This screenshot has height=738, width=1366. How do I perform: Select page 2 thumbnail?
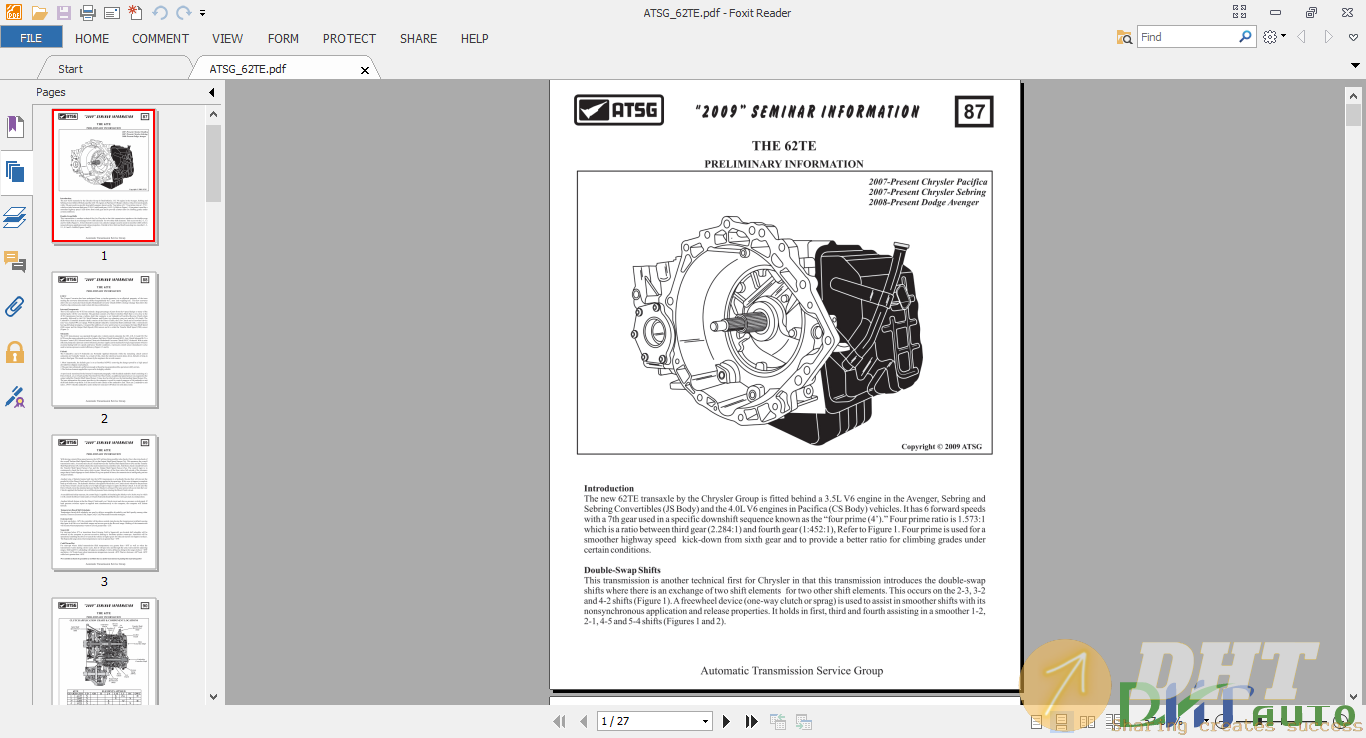pos(104,339)
